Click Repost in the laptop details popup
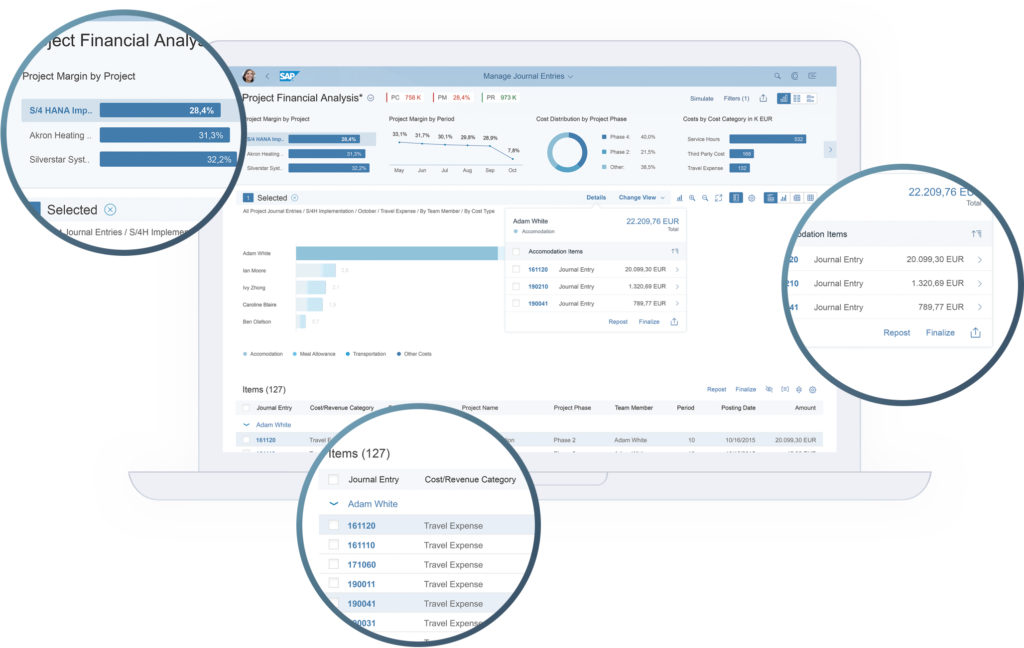1024x648 pixels. 618,322
